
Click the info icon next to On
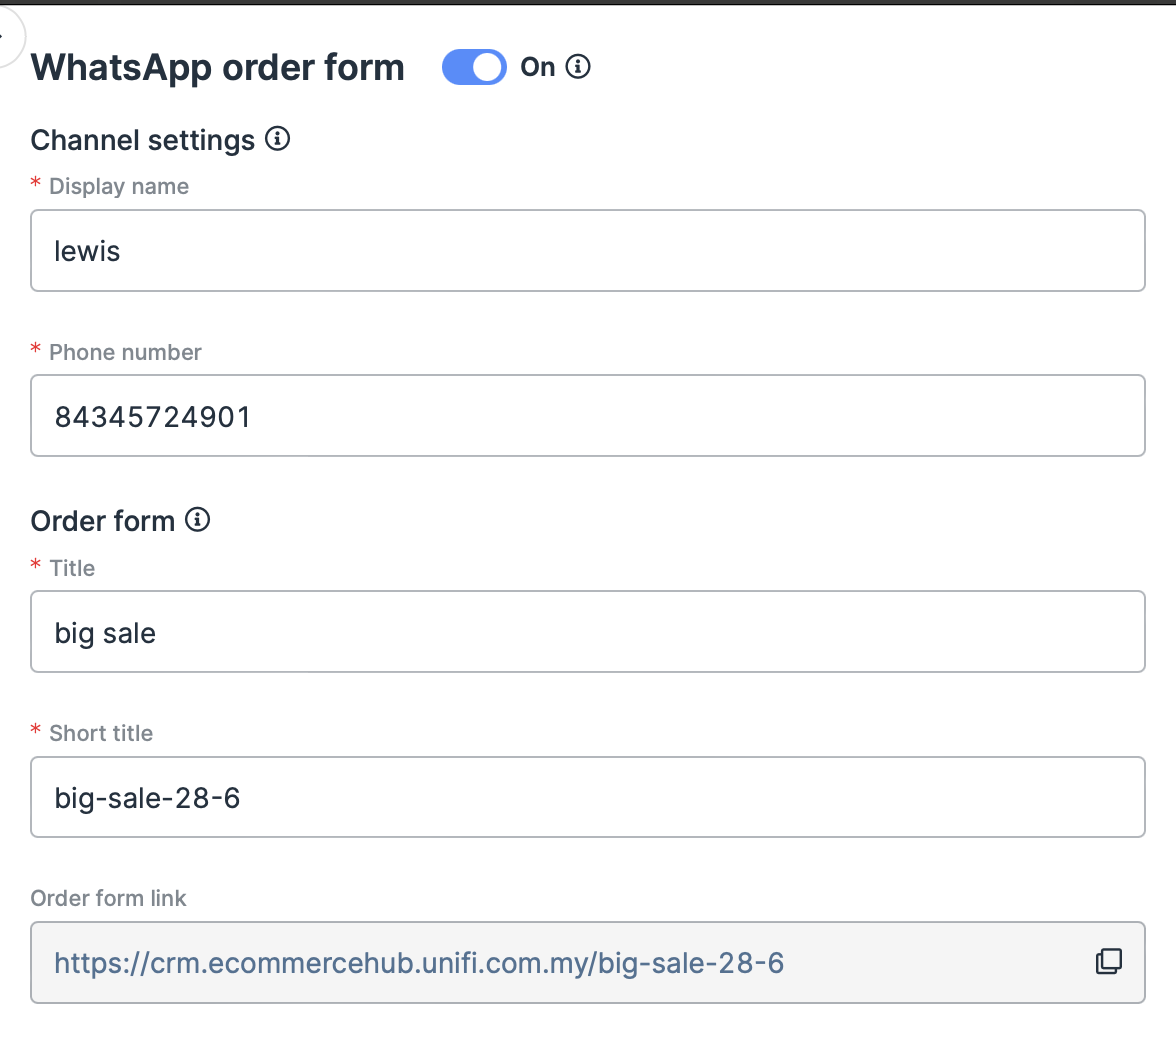(x=578, y=67)
